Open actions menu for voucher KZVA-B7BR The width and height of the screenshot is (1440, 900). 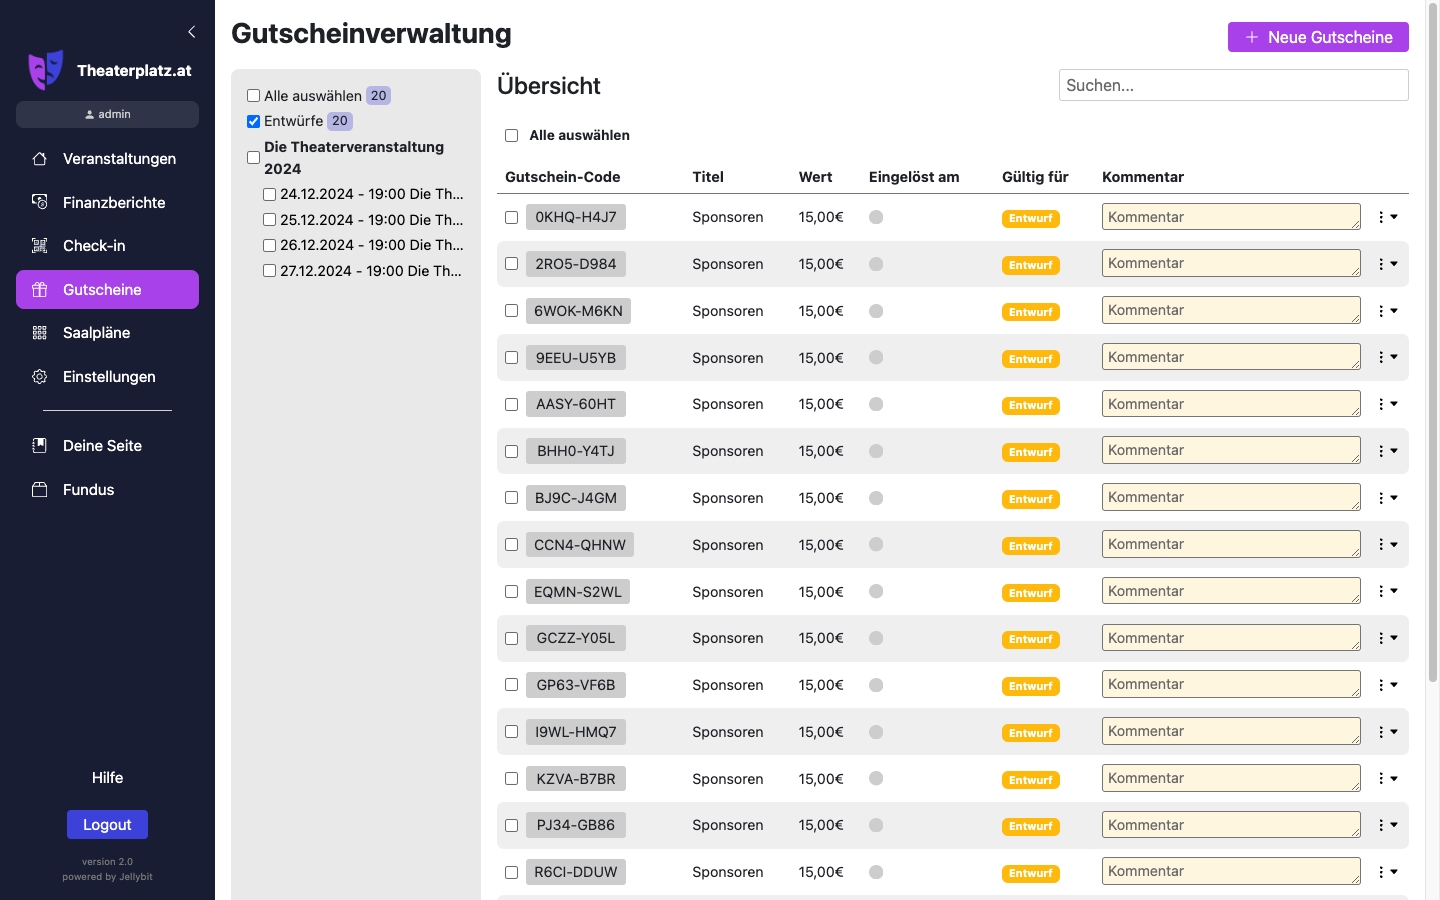point(1386,779)
